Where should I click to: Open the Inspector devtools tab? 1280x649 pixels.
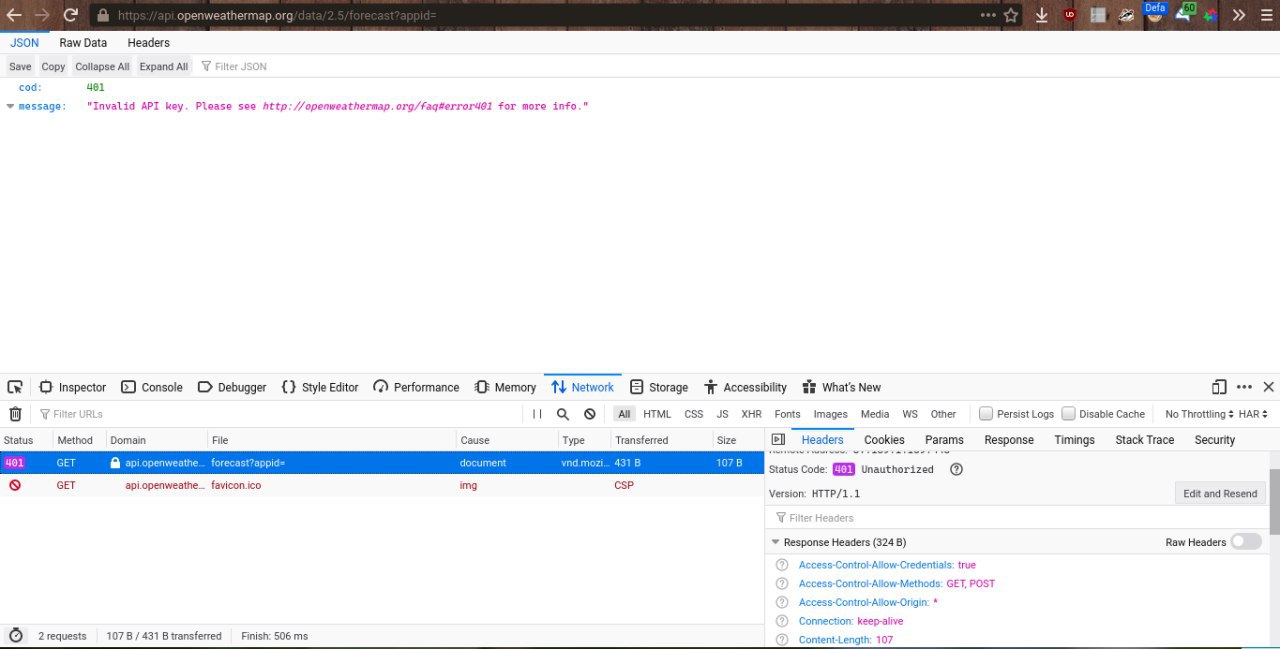pyautogui.click(x=72, y=387)
